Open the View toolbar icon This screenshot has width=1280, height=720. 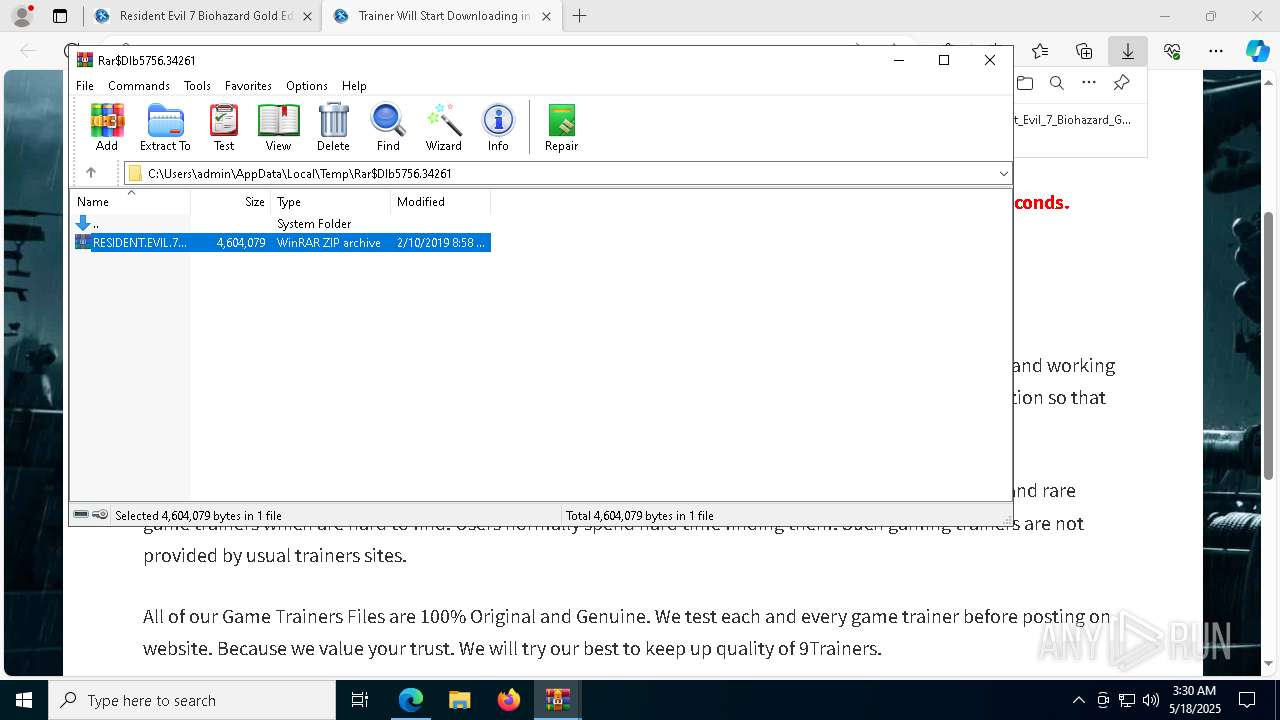(x=278, y=127)
